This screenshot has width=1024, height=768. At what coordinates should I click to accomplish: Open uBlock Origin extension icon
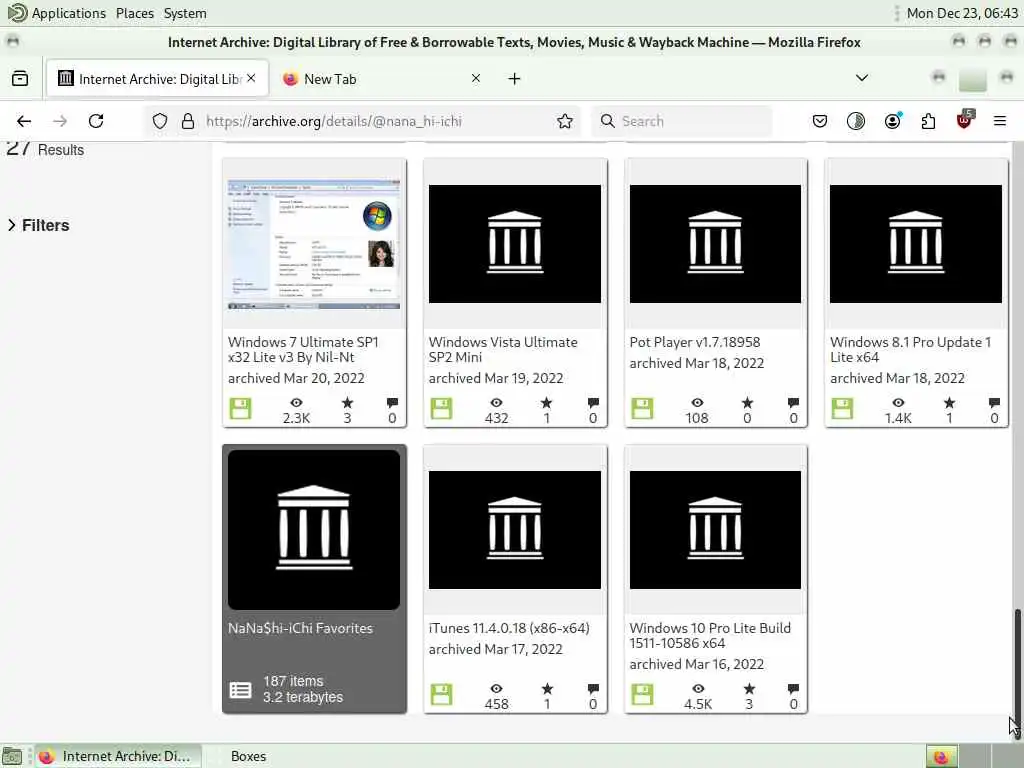[965, 120]
